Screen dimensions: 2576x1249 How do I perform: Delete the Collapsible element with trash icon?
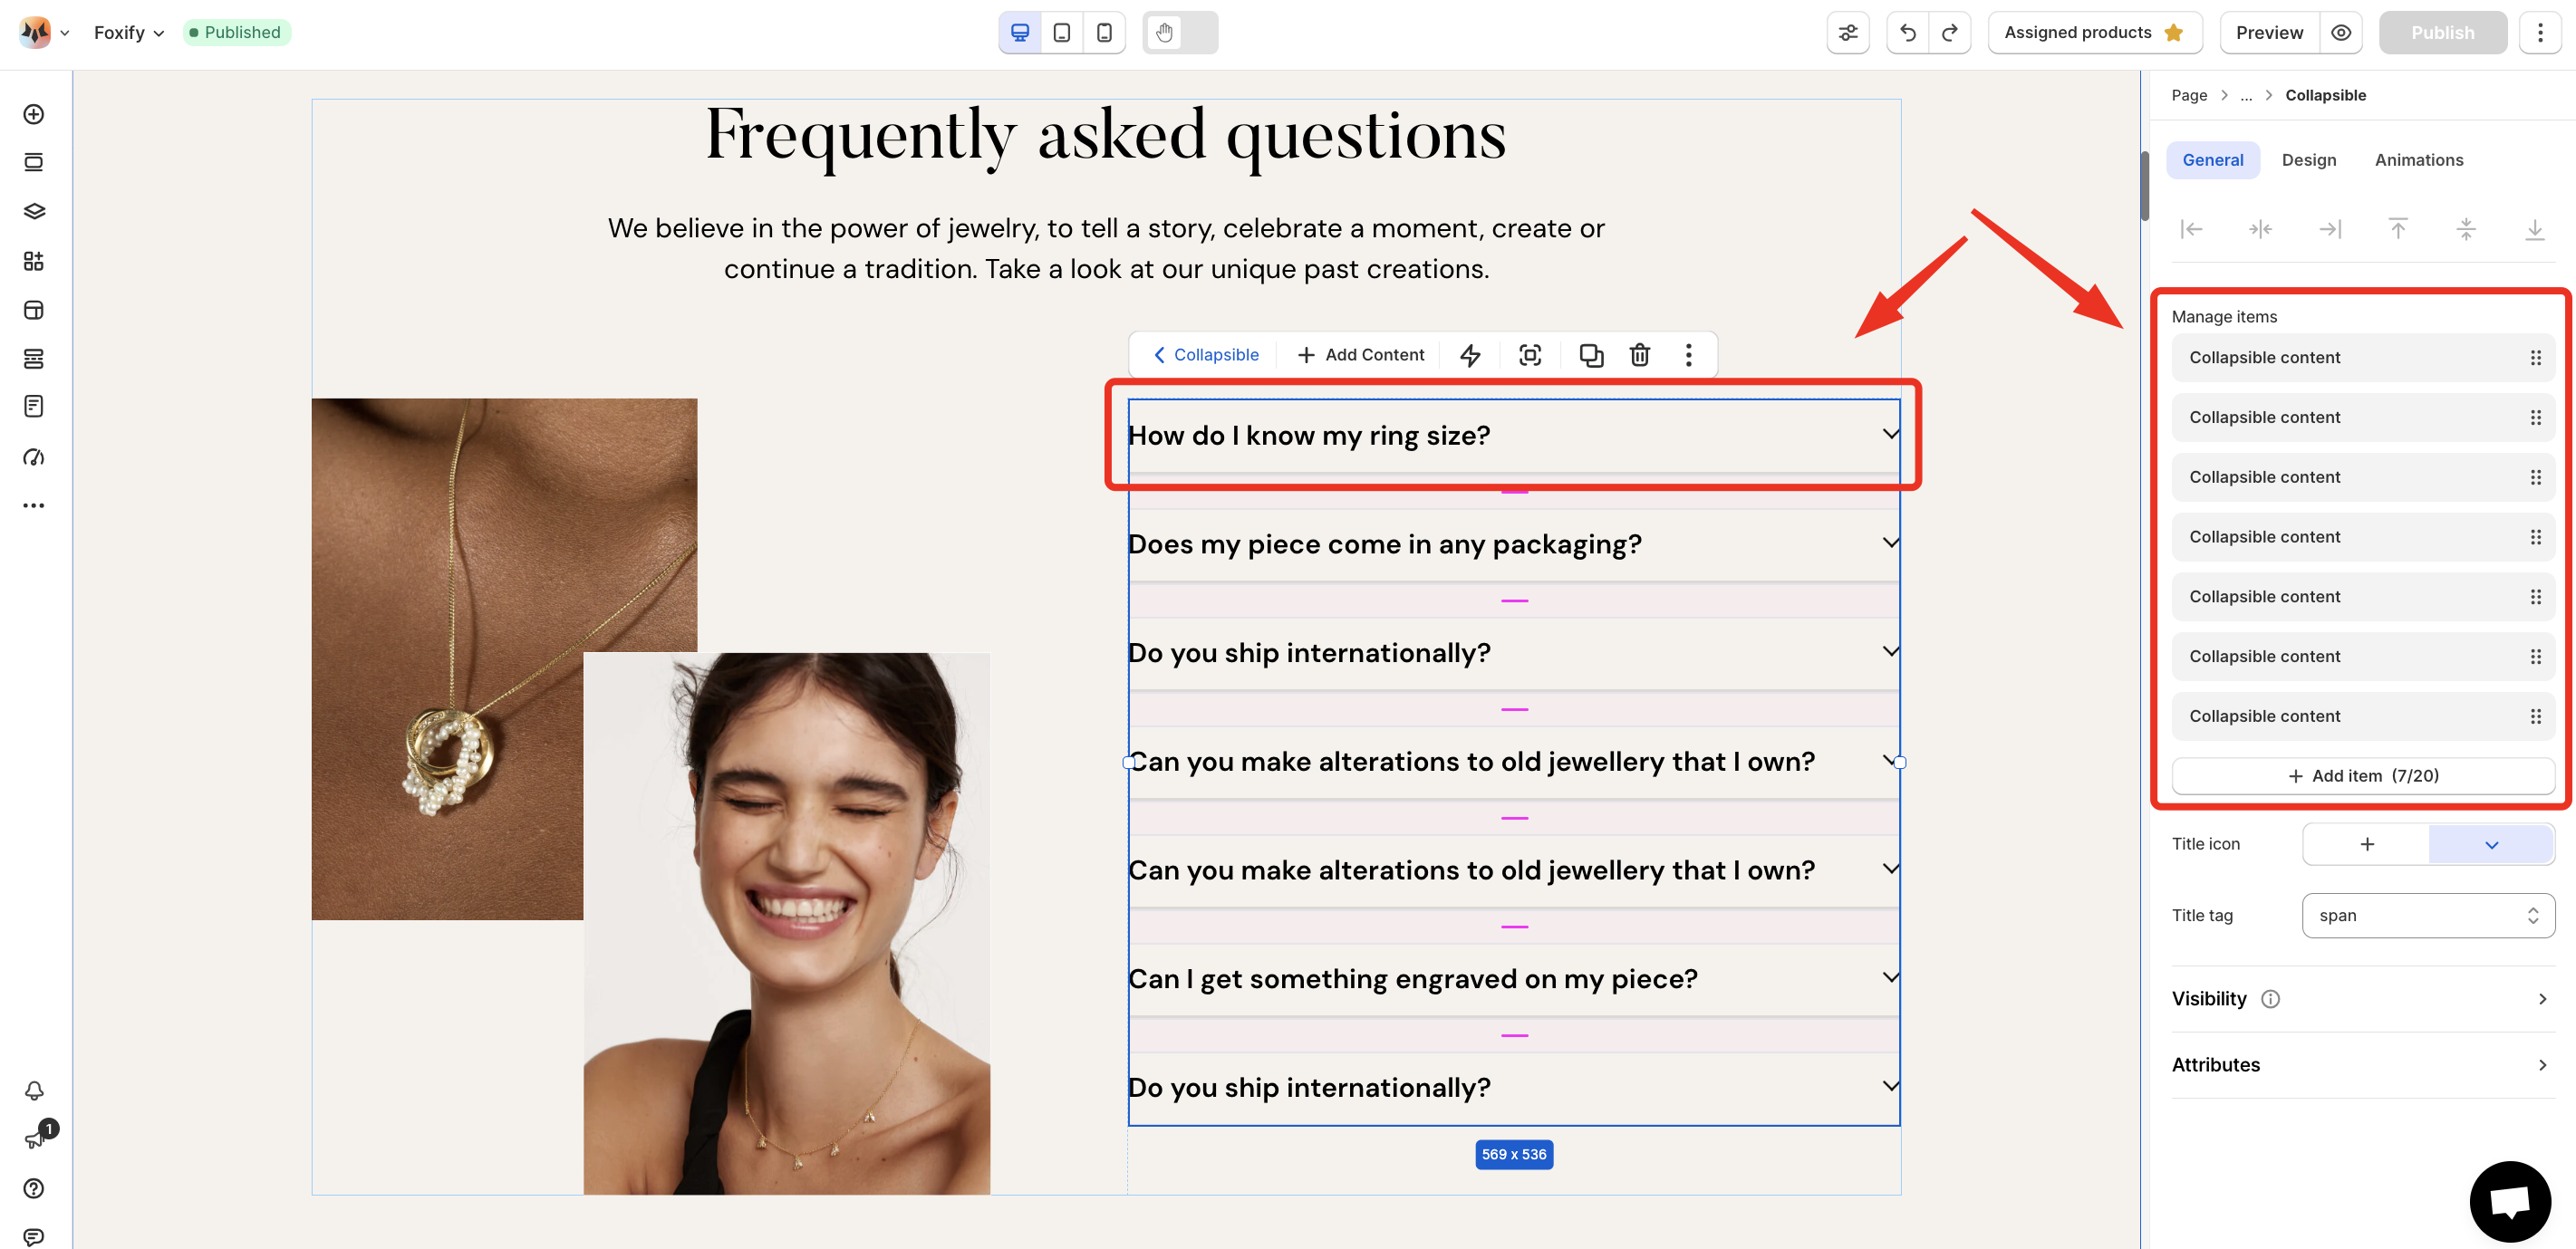pyautogui.click(x=1639, y=355)
